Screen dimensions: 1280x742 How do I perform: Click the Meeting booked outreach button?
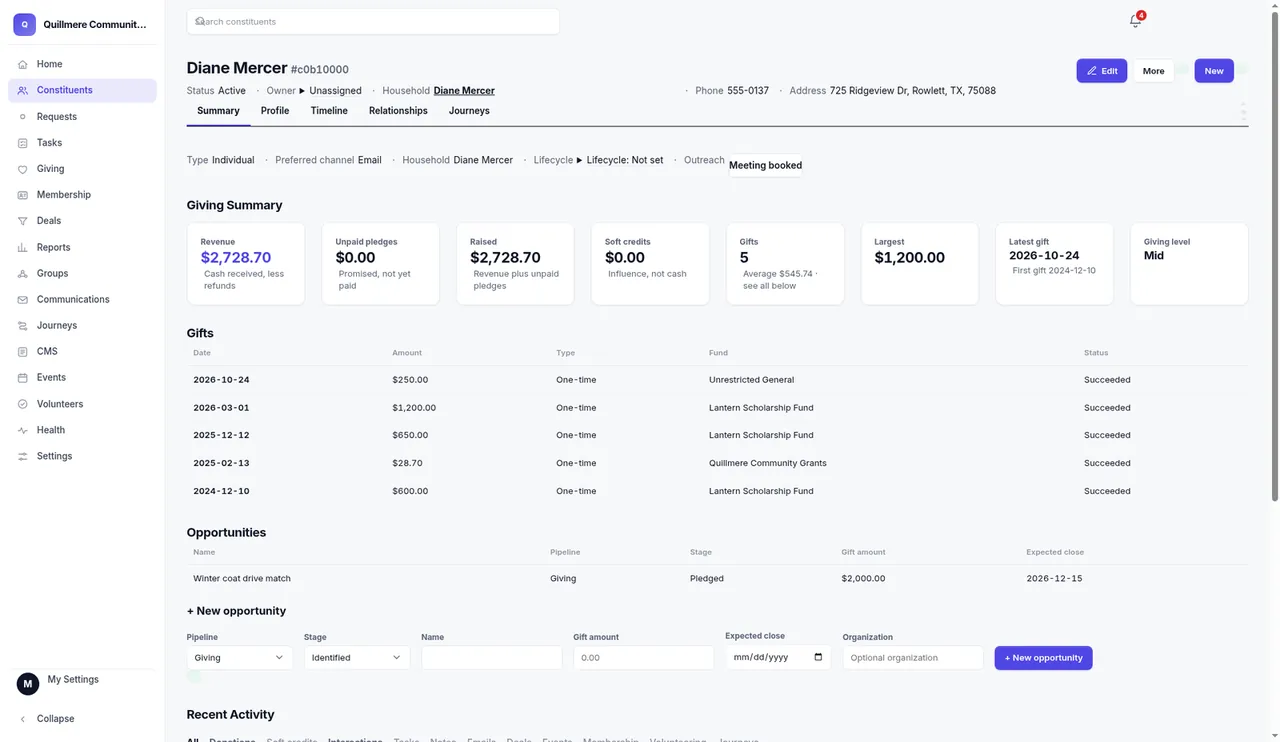[765, 165]
